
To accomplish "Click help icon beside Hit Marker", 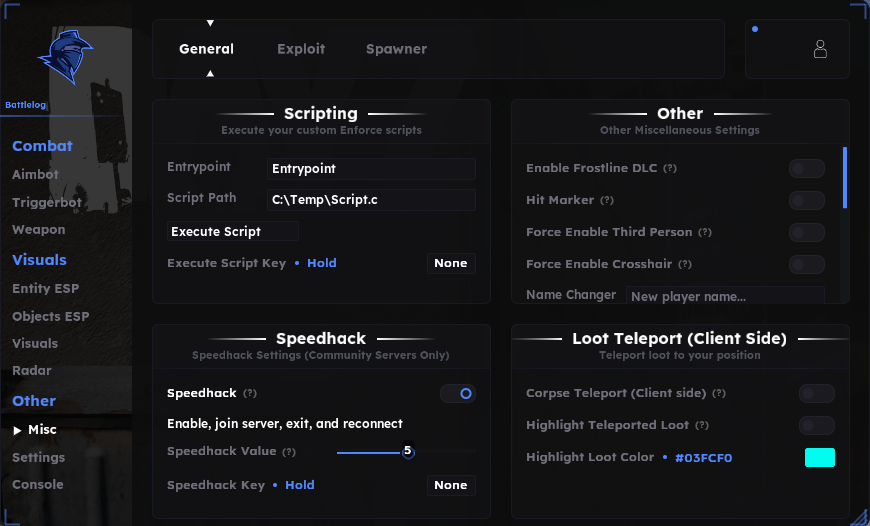I will 607,200.
